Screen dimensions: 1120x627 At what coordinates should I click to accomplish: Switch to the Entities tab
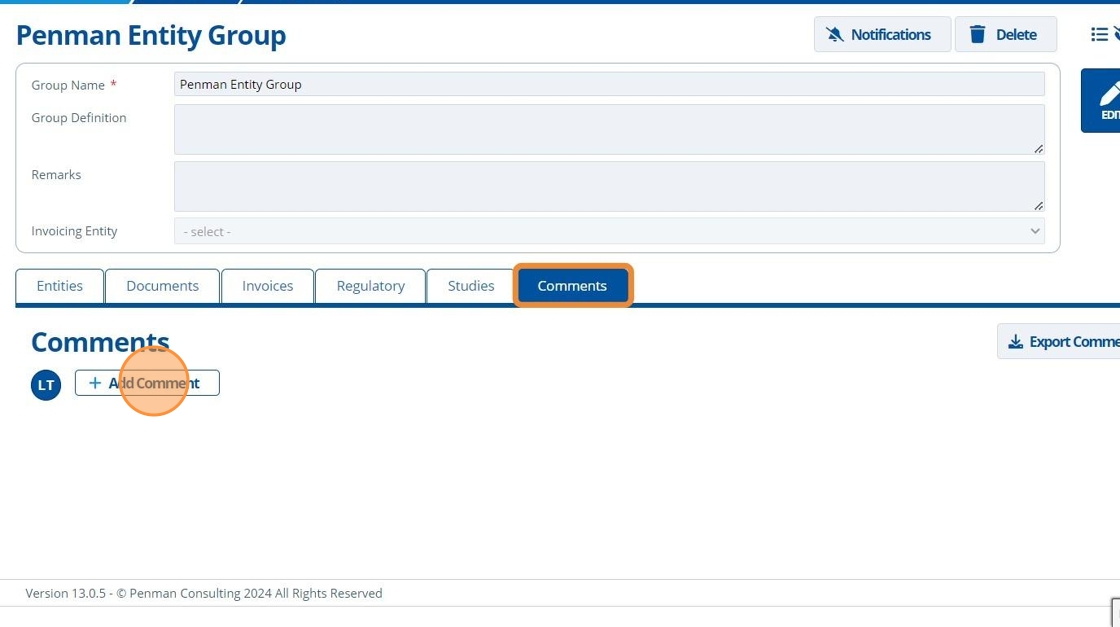pyautogui.click(x=60, y=286)
